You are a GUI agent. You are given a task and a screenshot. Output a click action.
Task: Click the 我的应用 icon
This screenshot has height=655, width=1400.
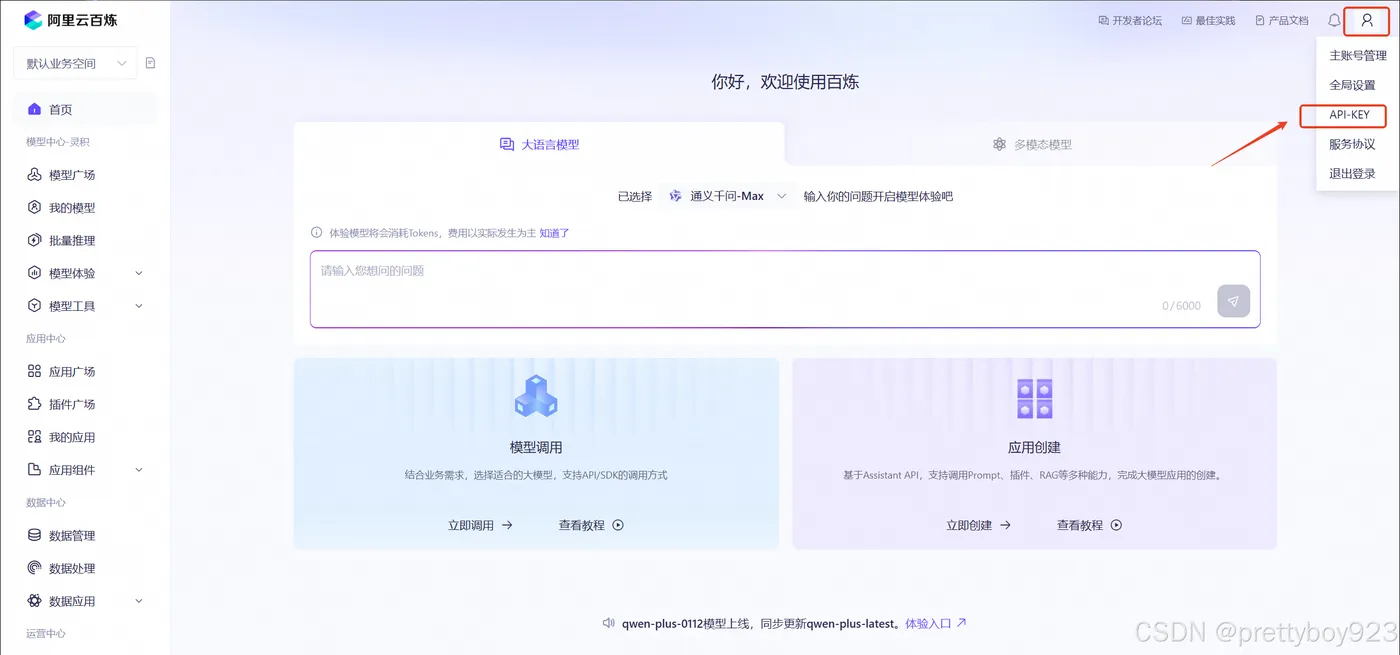pyautogui.click(x=35, y=437)
